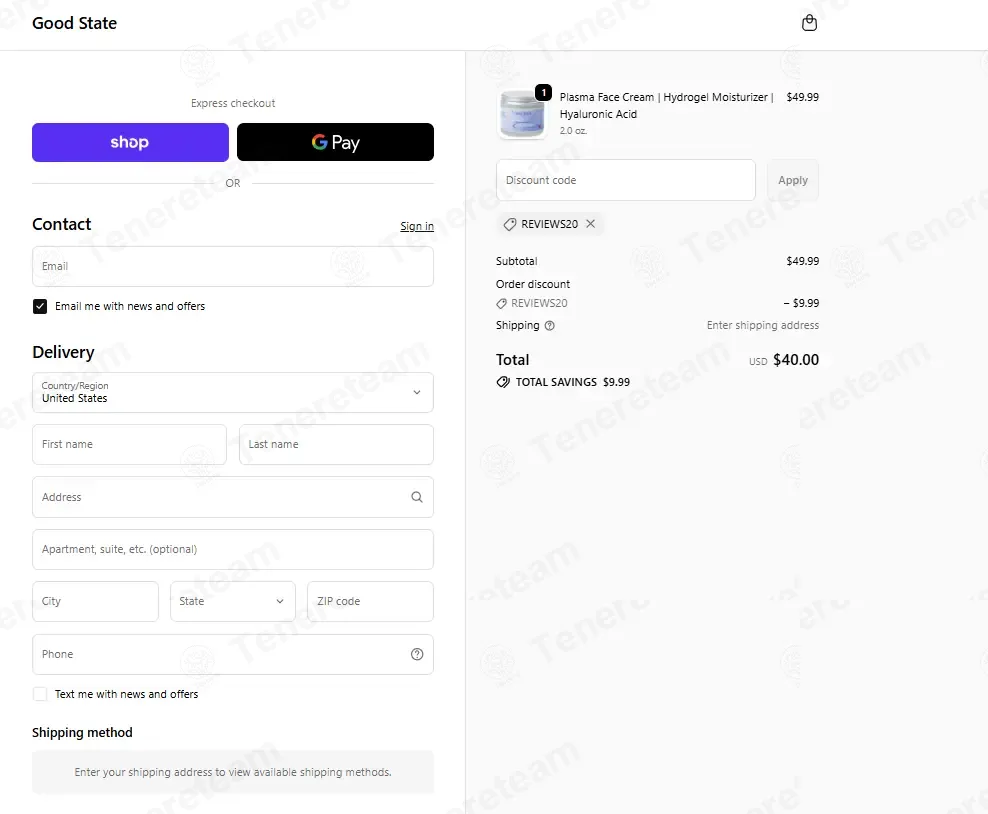Uncheck Email me with news and offers
988x814 pixels.
[x=40, y=306]
